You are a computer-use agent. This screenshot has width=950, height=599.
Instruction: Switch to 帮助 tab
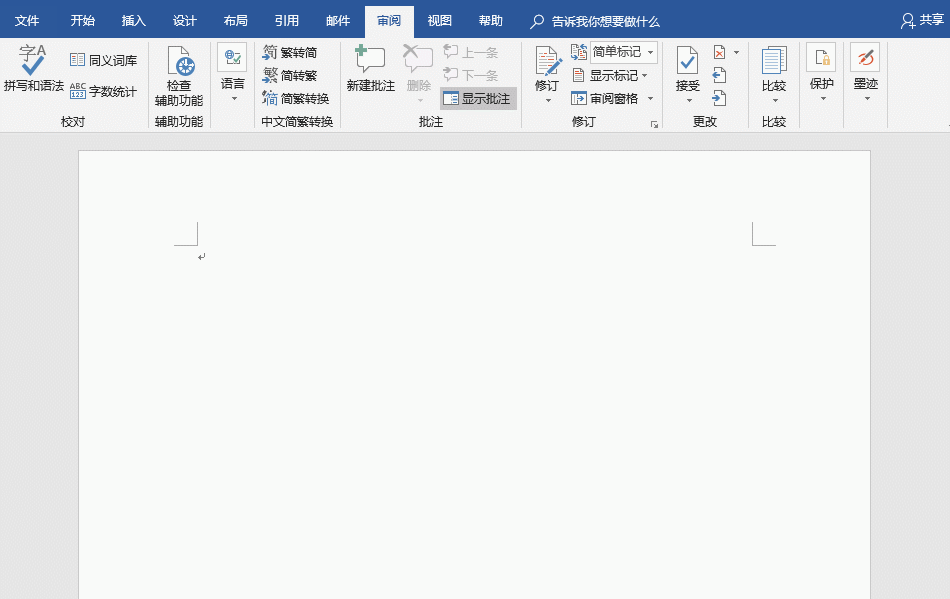click(491, 21)
